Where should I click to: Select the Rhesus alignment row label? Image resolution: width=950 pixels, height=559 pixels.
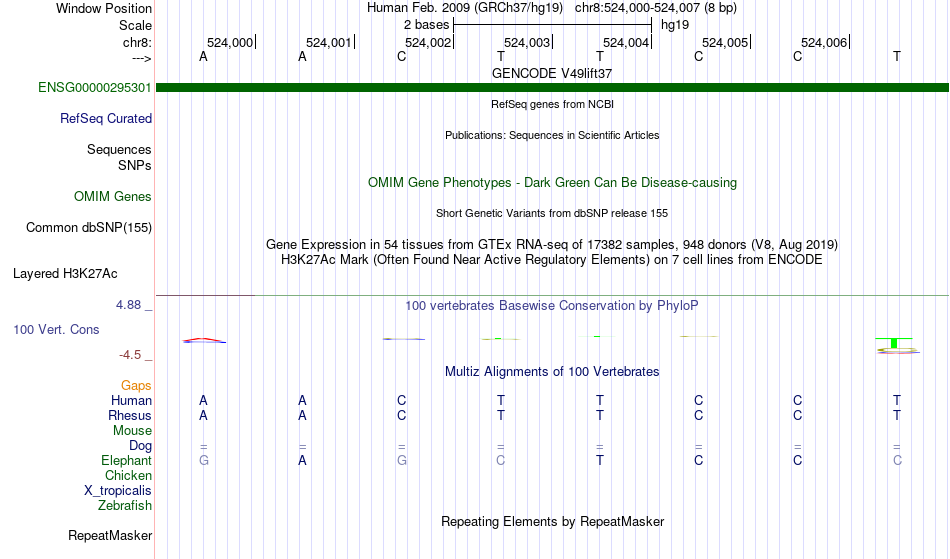[x=130, y=416]
